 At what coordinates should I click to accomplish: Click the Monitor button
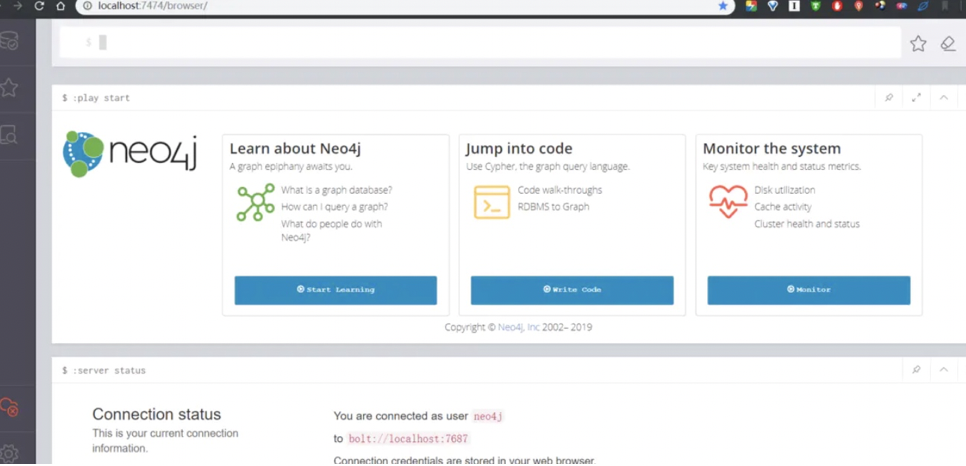(809, 290)
